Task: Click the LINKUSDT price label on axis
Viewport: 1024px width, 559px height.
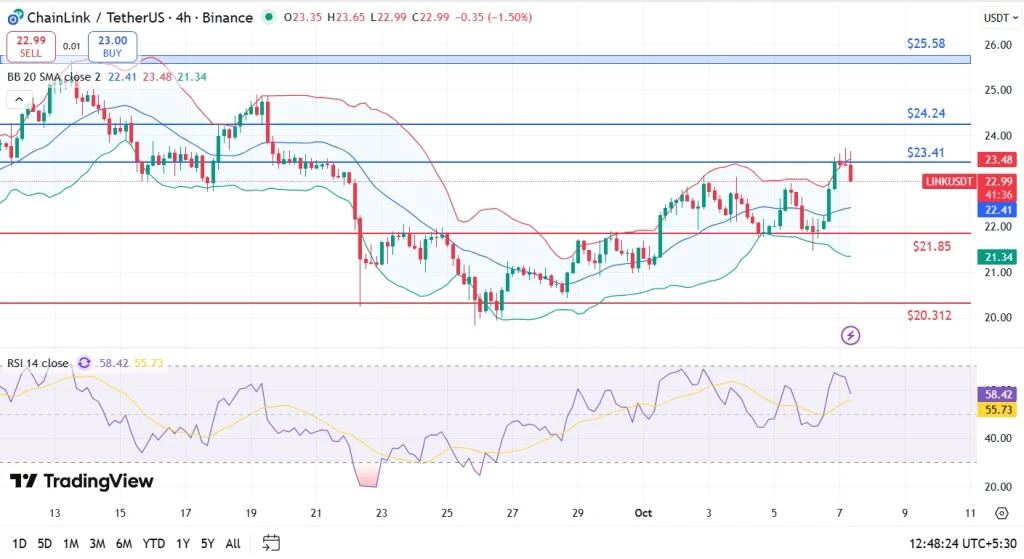Action: pos(947,181)
